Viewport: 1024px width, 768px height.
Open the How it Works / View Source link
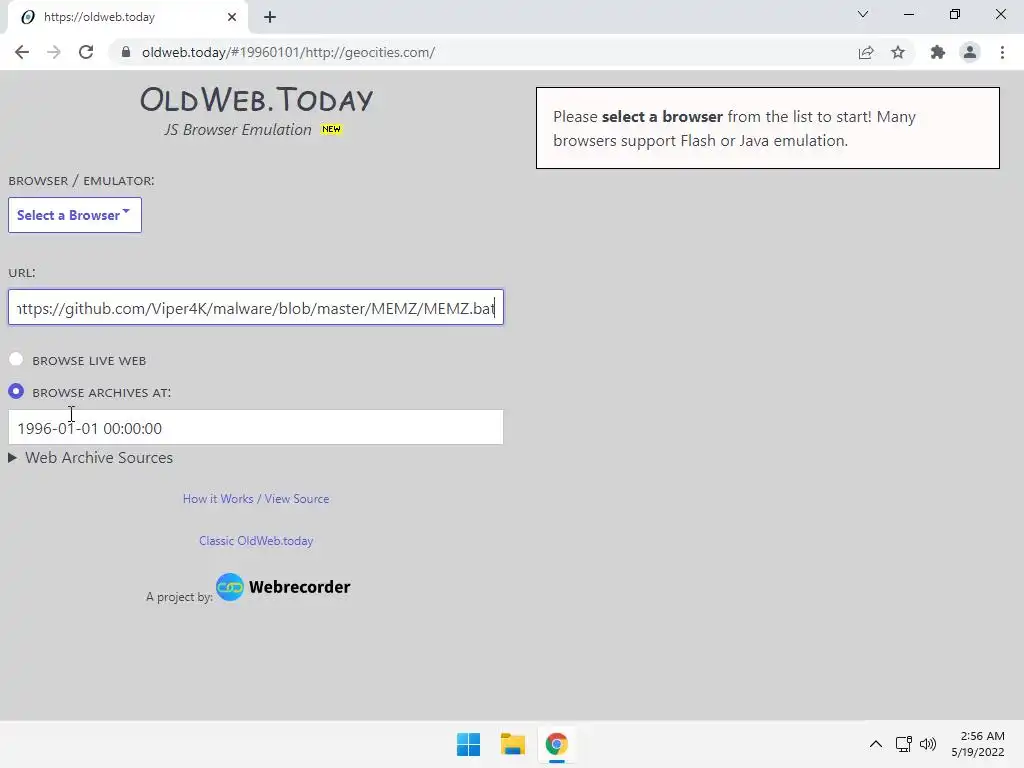[256, 499]
